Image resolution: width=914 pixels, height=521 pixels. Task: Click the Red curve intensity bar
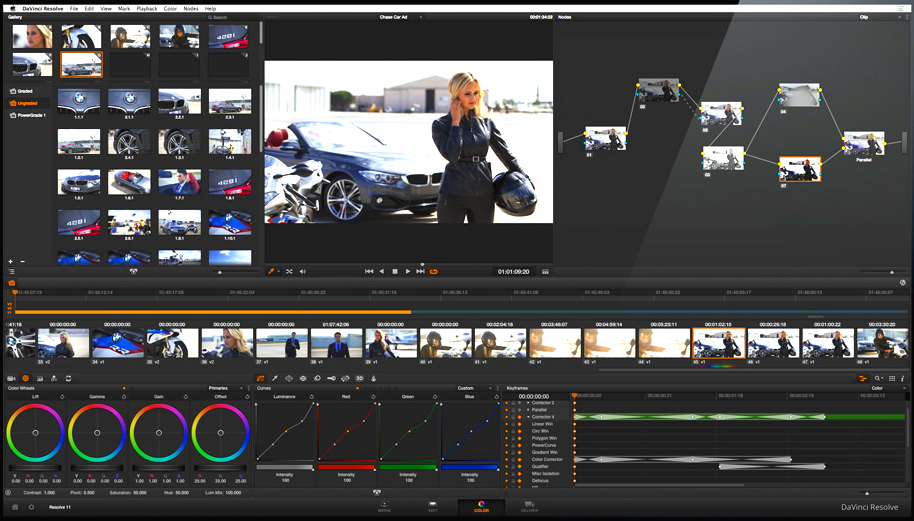click(x=346, y=467)
